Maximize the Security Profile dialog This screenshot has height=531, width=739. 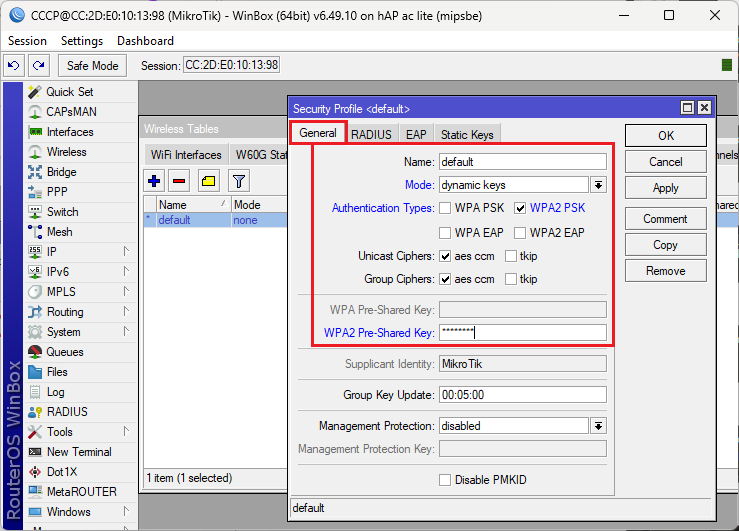(688, 108)
